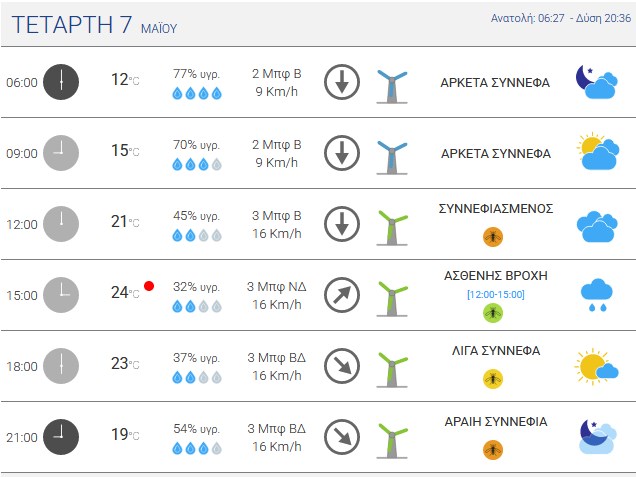Click the southeast wind arrow at 21:00

(342, 437)
